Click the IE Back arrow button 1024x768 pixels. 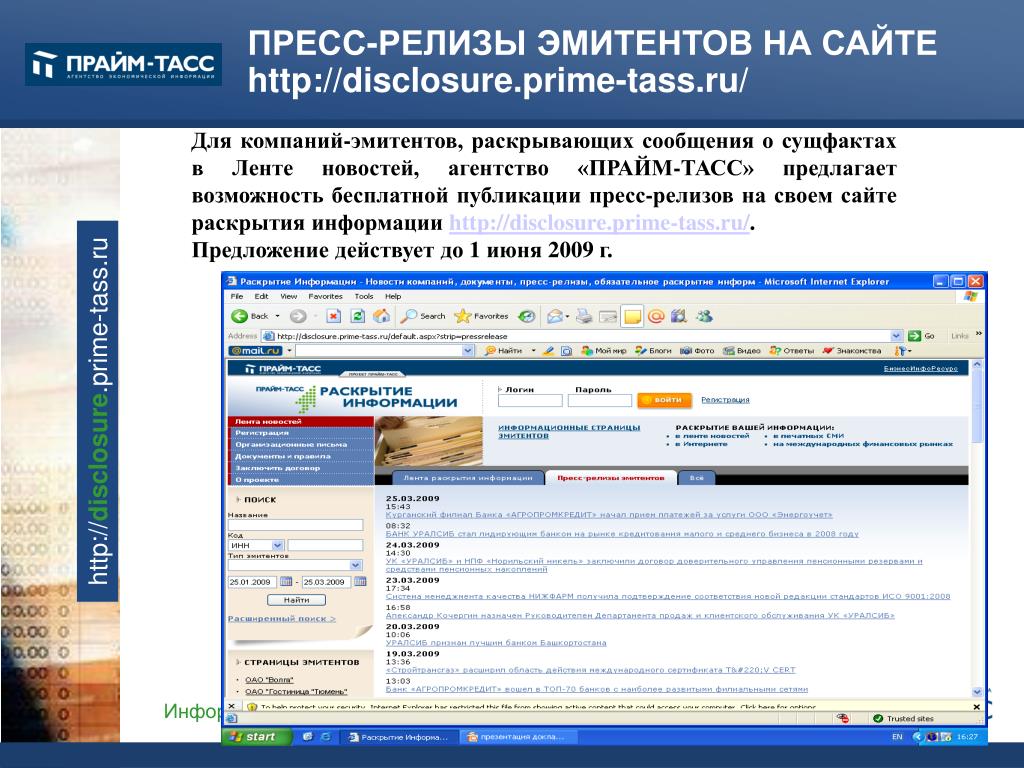(240, 316)
